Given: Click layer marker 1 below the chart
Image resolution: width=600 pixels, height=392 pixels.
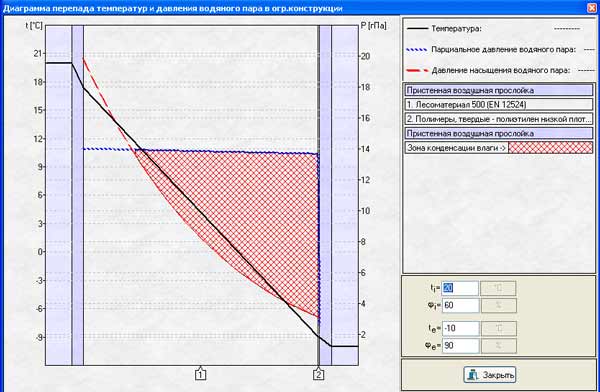Looking at the screenshot, I should pyautogui.click(x=201, y=374).
